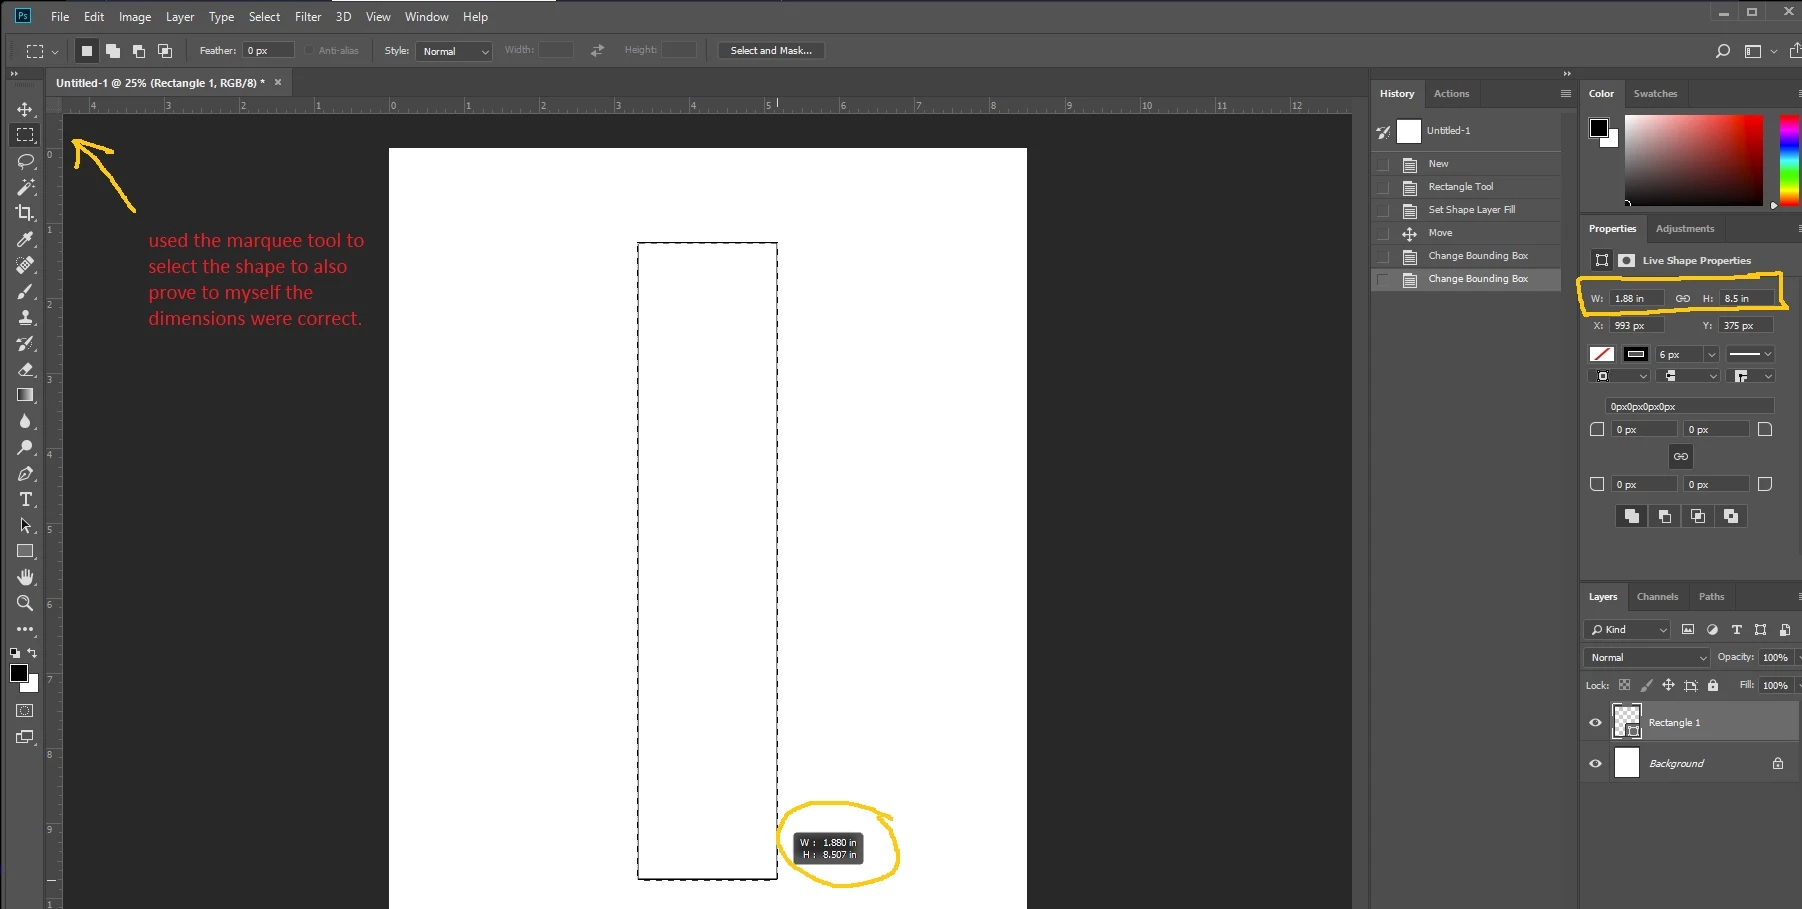Open the stroke line type dropdown

point(1750,354)
